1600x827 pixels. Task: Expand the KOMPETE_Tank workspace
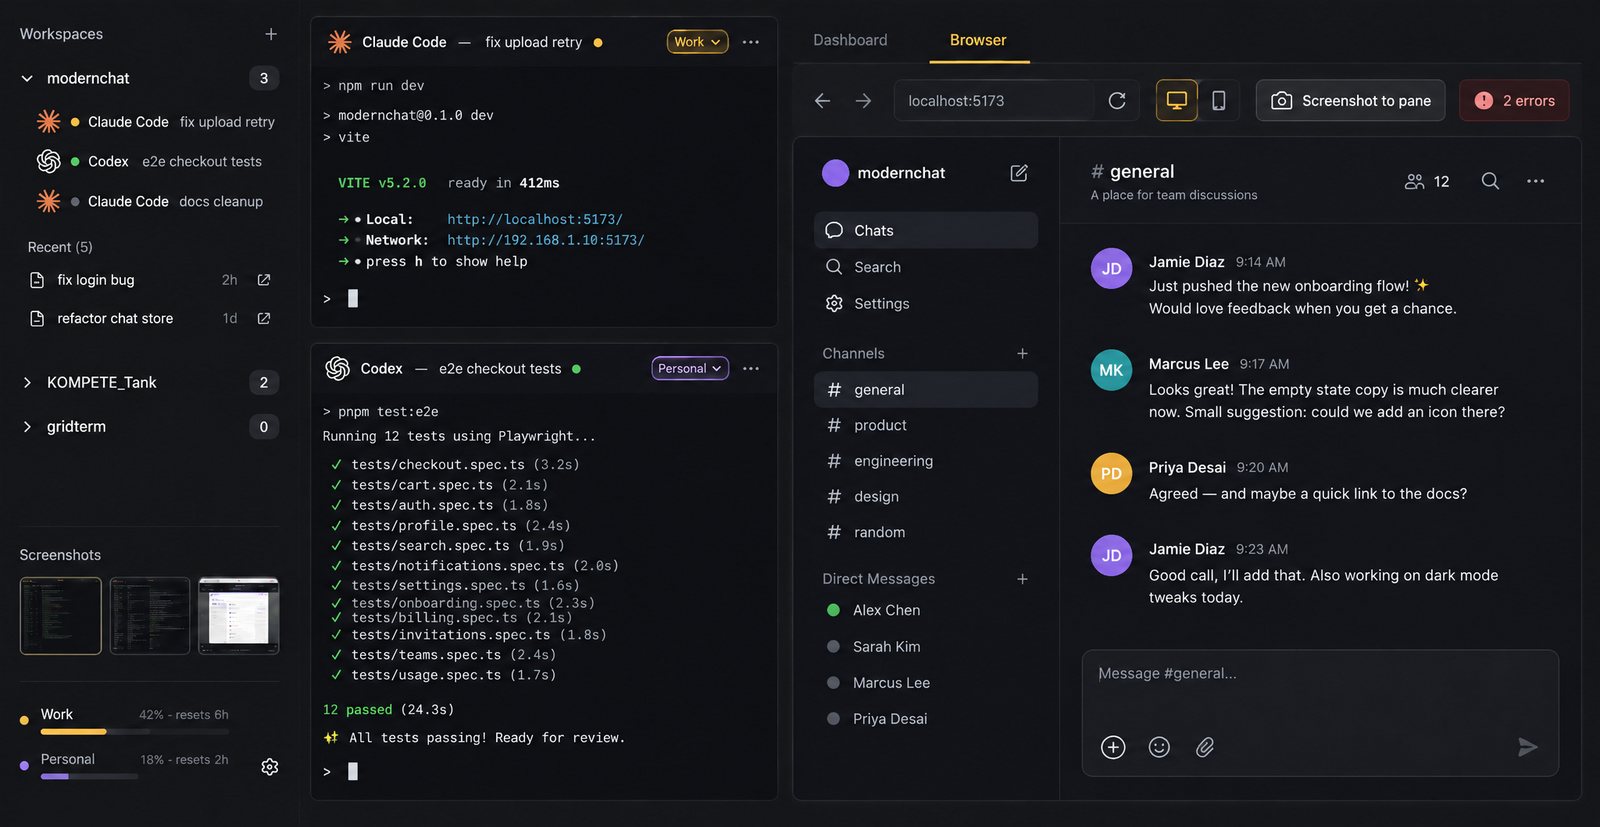coord(27,382)
